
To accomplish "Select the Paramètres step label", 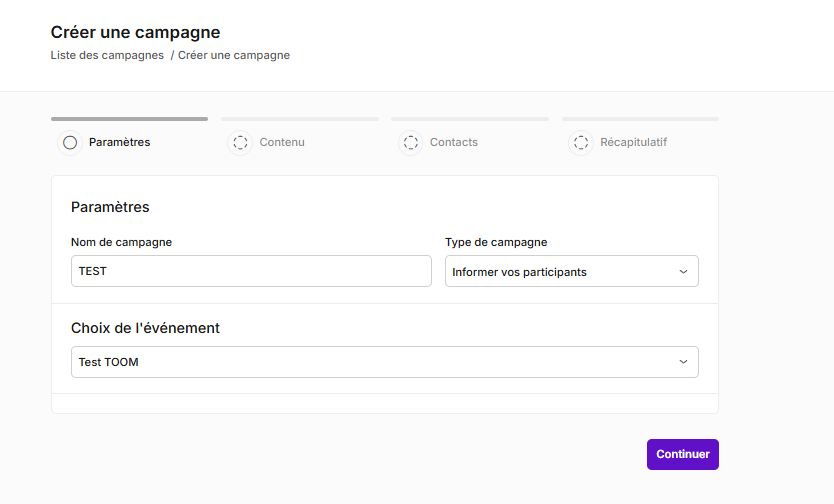I will pos(120,142).
